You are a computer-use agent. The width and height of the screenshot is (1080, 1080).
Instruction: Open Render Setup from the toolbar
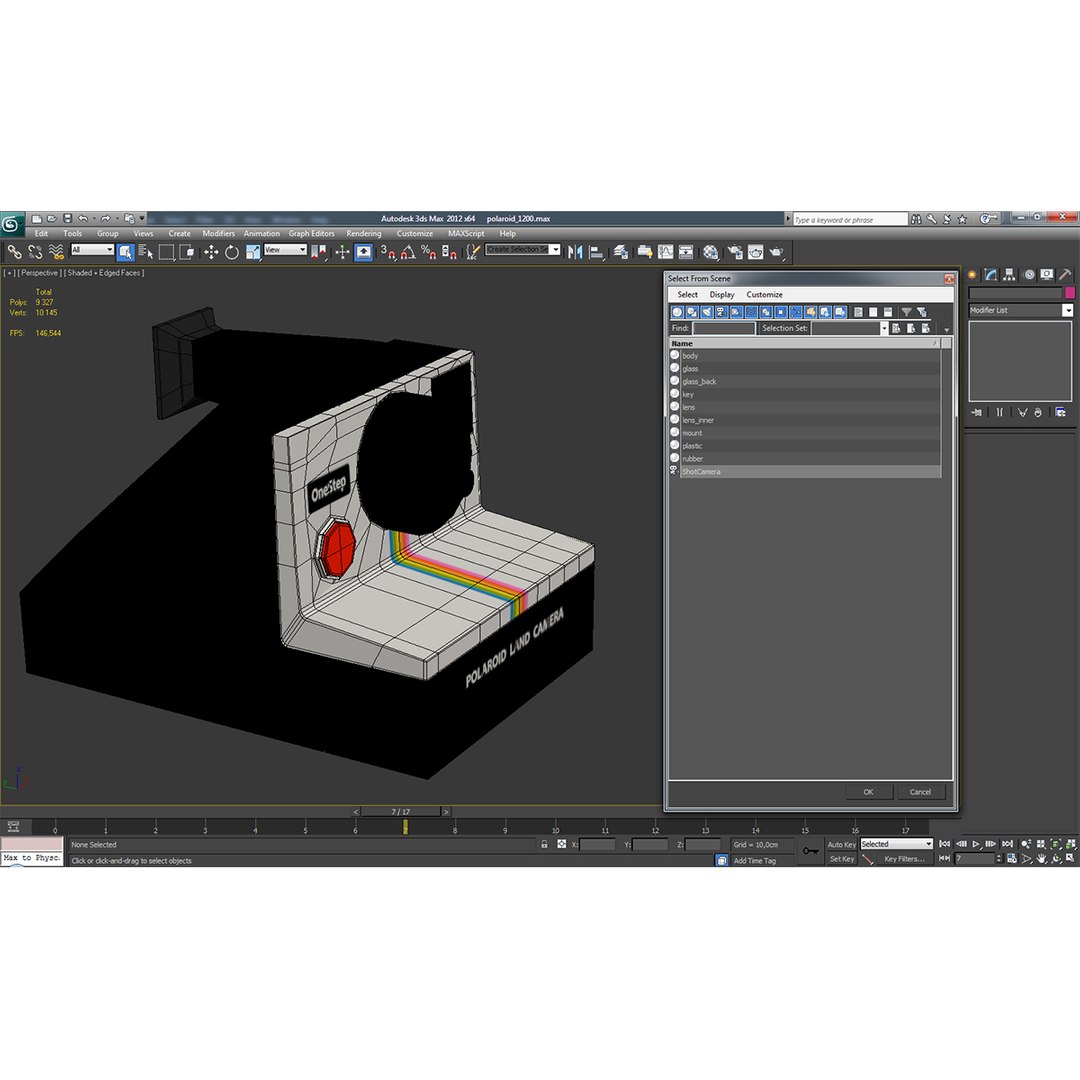coord(735,252)
